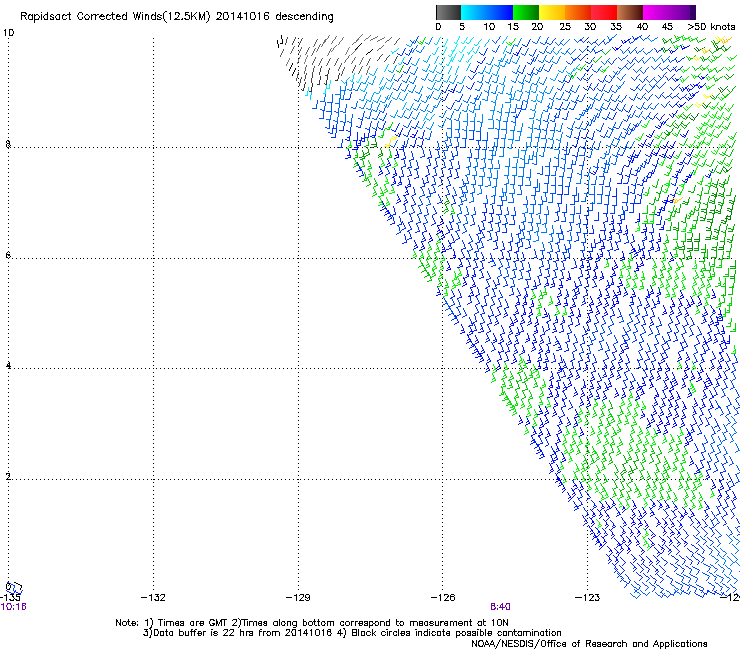Click the 'NOAA/NESDIS/Office of Research and Applications' credit
Image resolution: width=740 pixels, height=650 pixels.
click(x=589, y=644)
